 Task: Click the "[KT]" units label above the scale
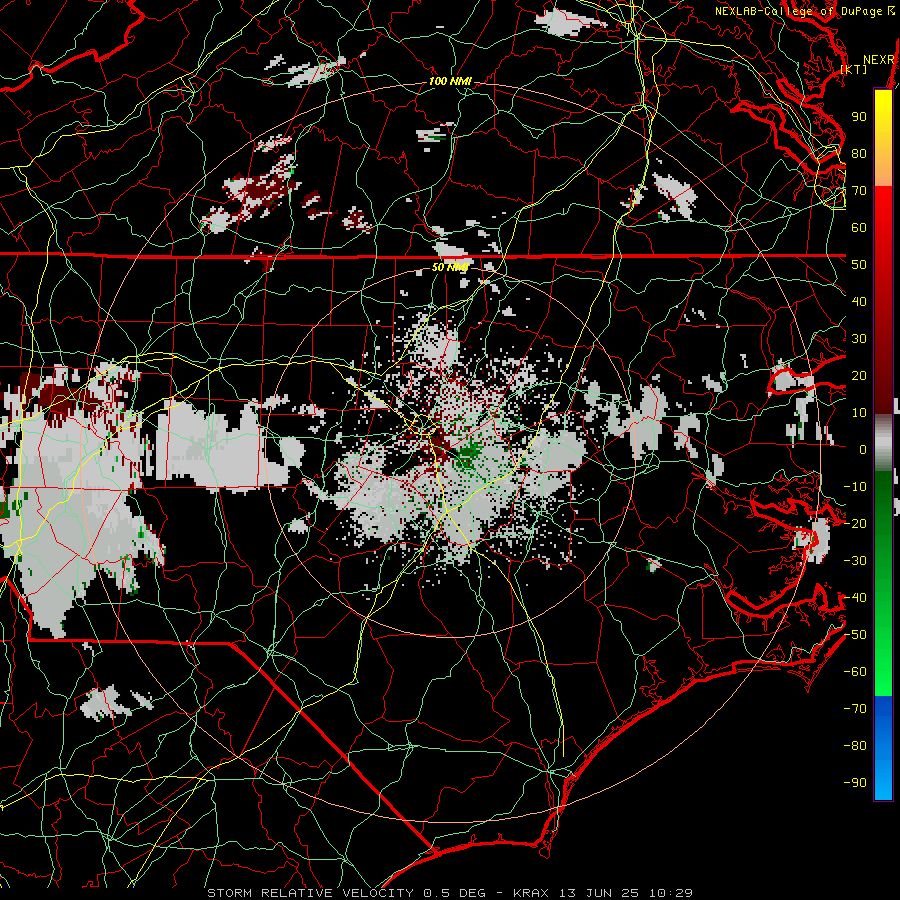point(854,69)
